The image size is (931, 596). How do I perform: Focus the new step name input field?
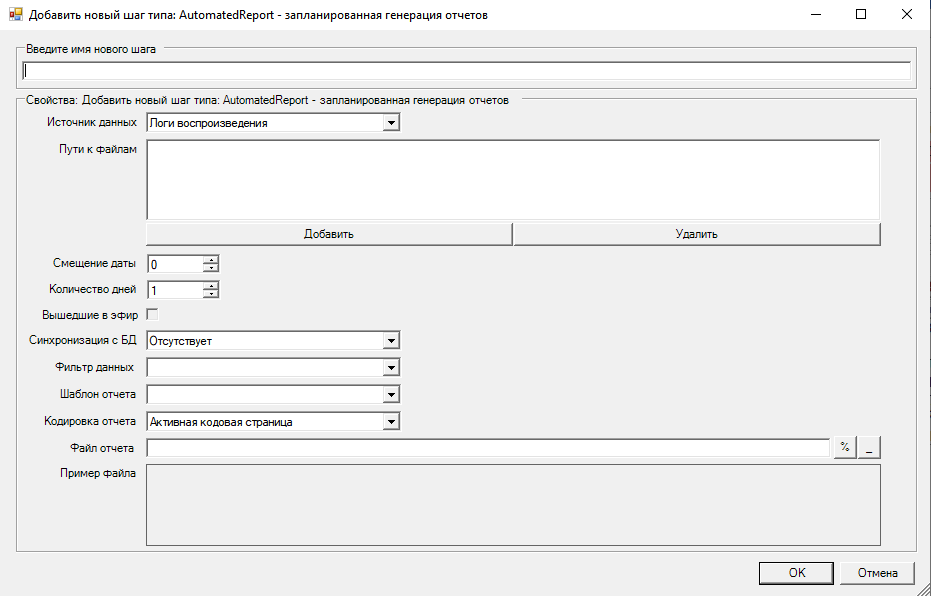tap(466, 71)
